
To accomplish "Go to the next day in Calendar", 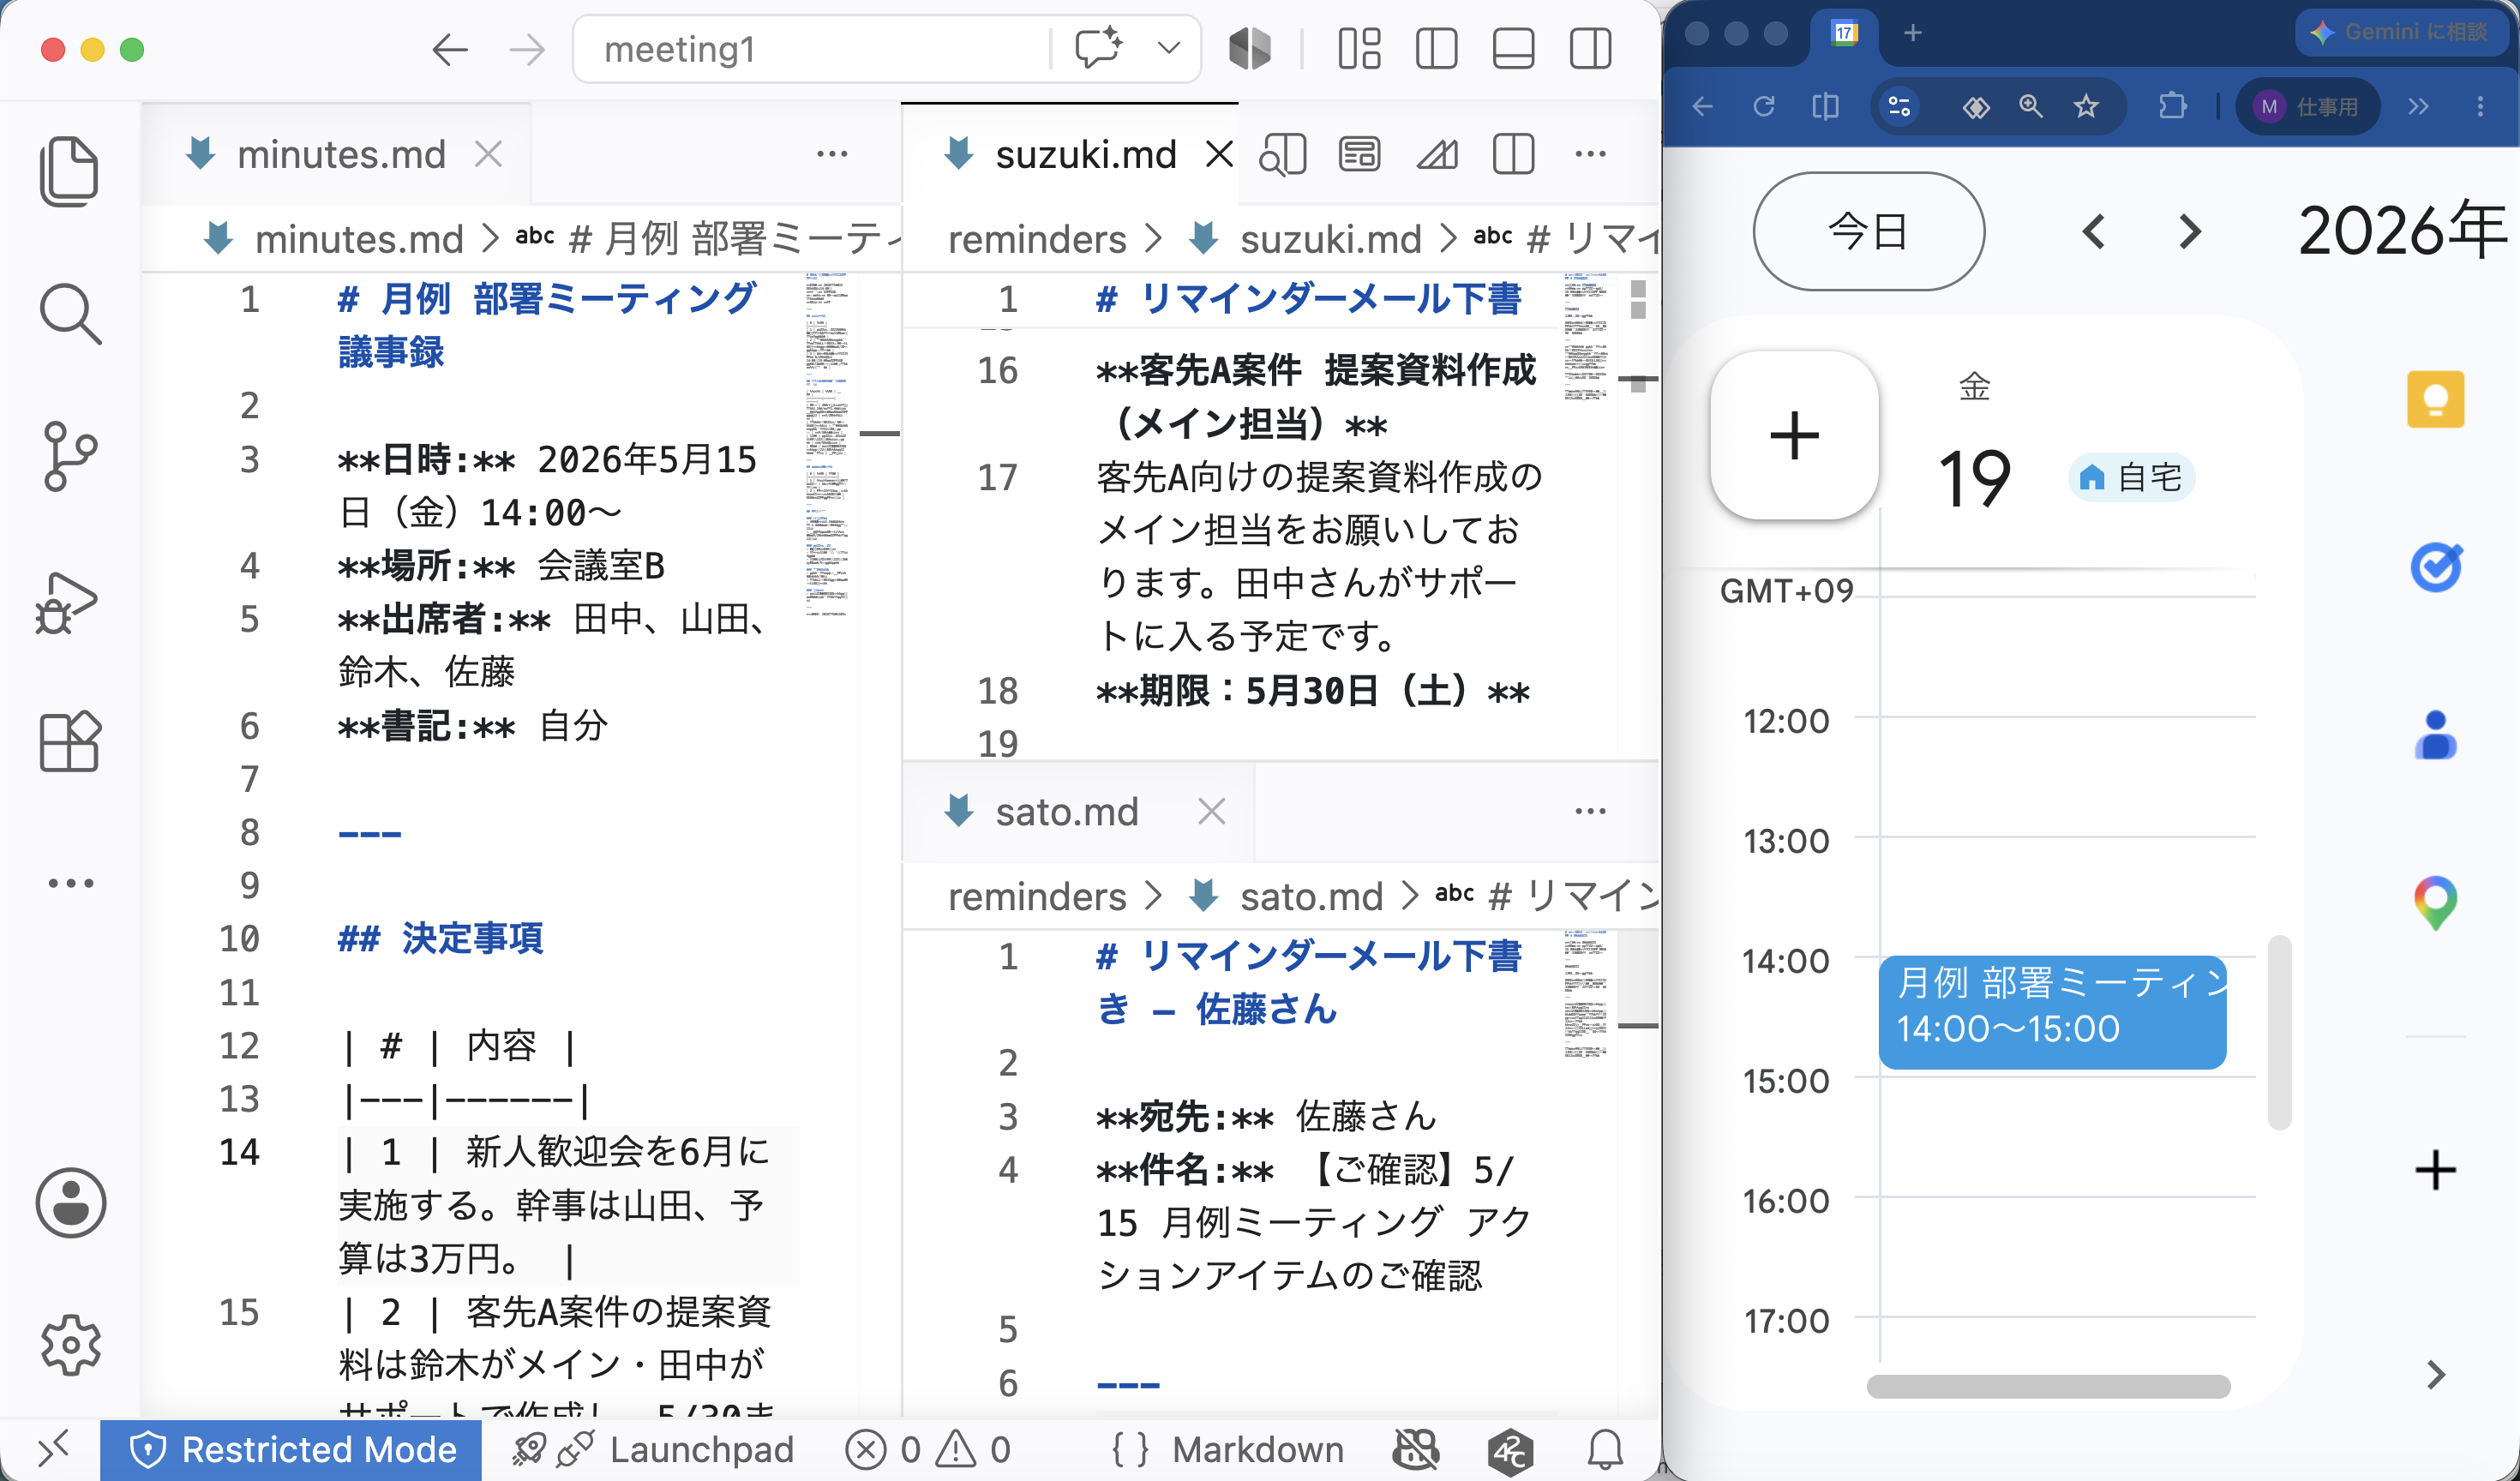I will [2189, 232].
